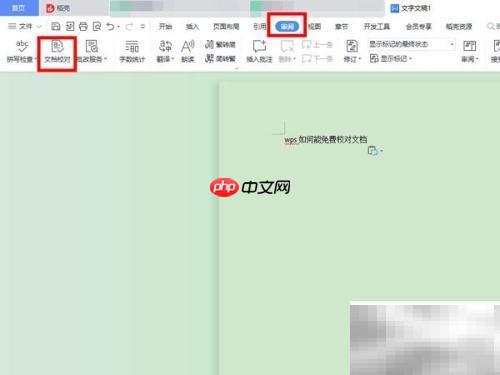The width and height of the screenshot is (500, 375).
Task: Click the paper review service (论文服务) icon
Action: coord(91,47)
